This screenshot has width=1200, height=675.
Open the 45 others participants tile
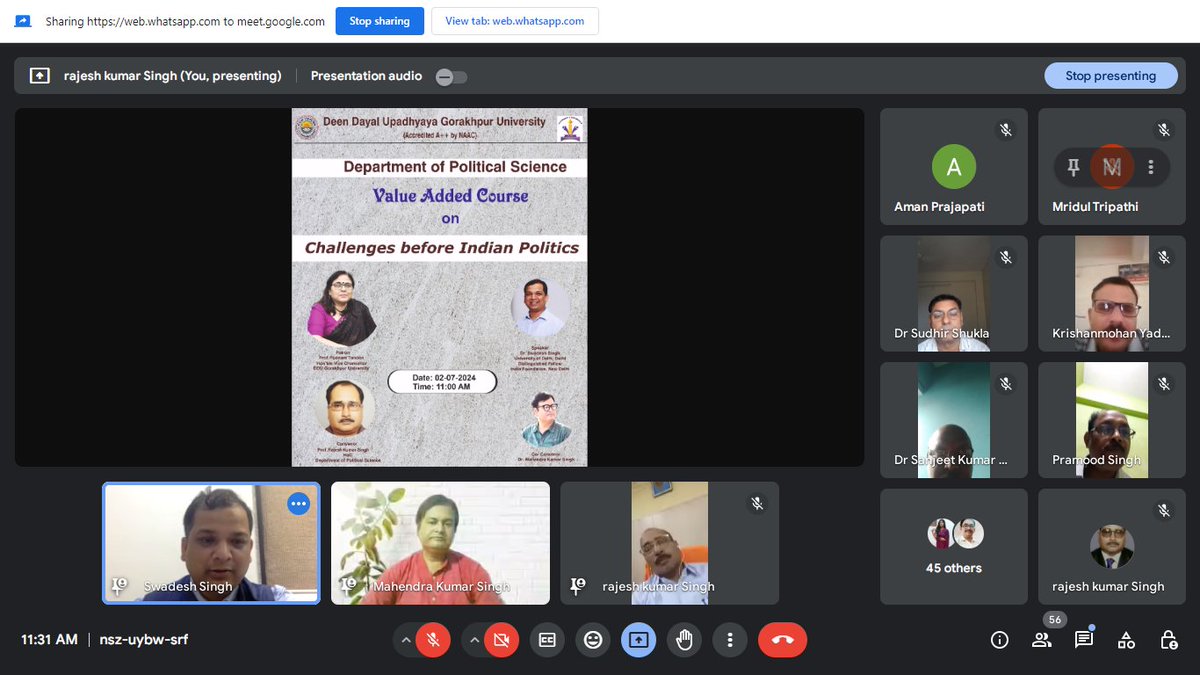954,546
